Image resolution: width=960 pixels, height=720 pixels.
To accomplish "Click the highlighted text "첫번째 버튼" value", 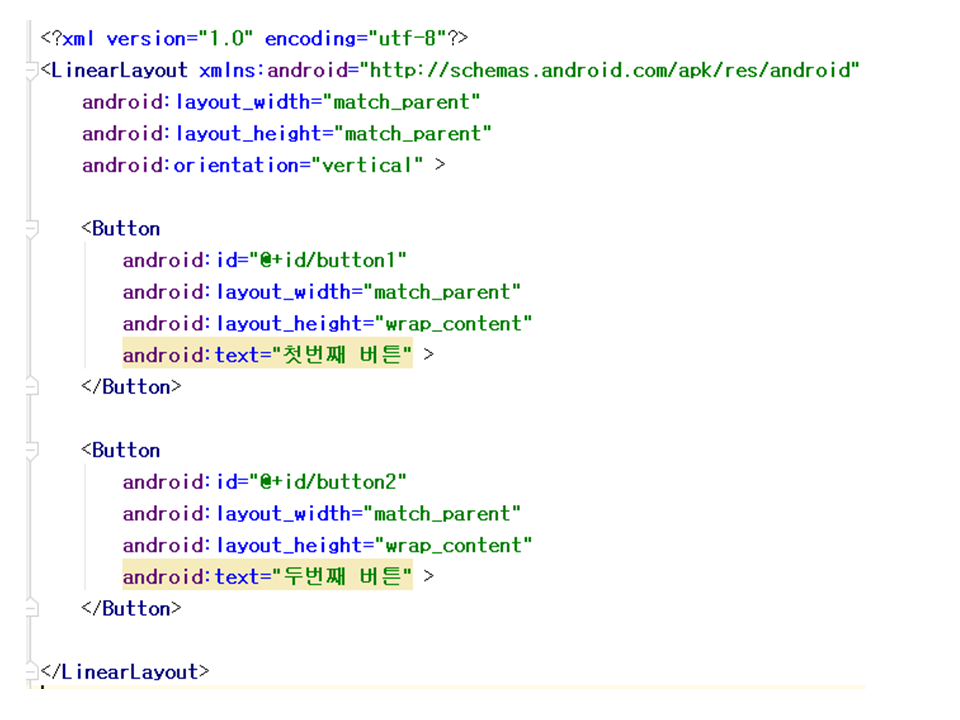I will pyautogui.click(x=344, y=355).
